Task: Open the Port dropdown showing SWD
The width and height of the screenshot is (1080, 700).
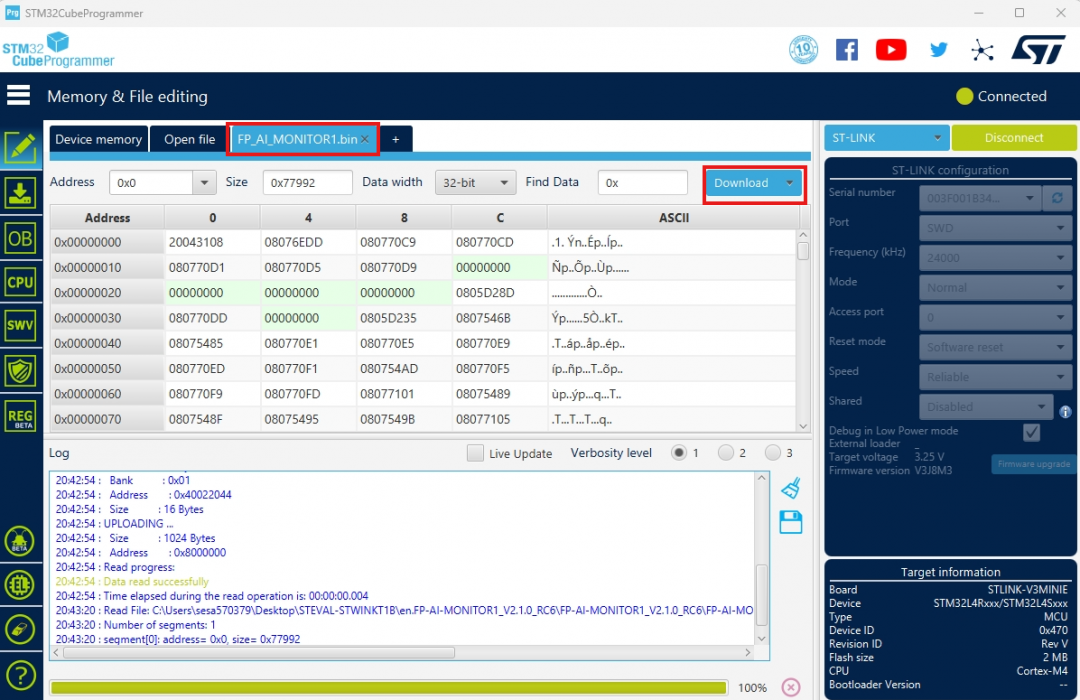Action: [995, 227]
